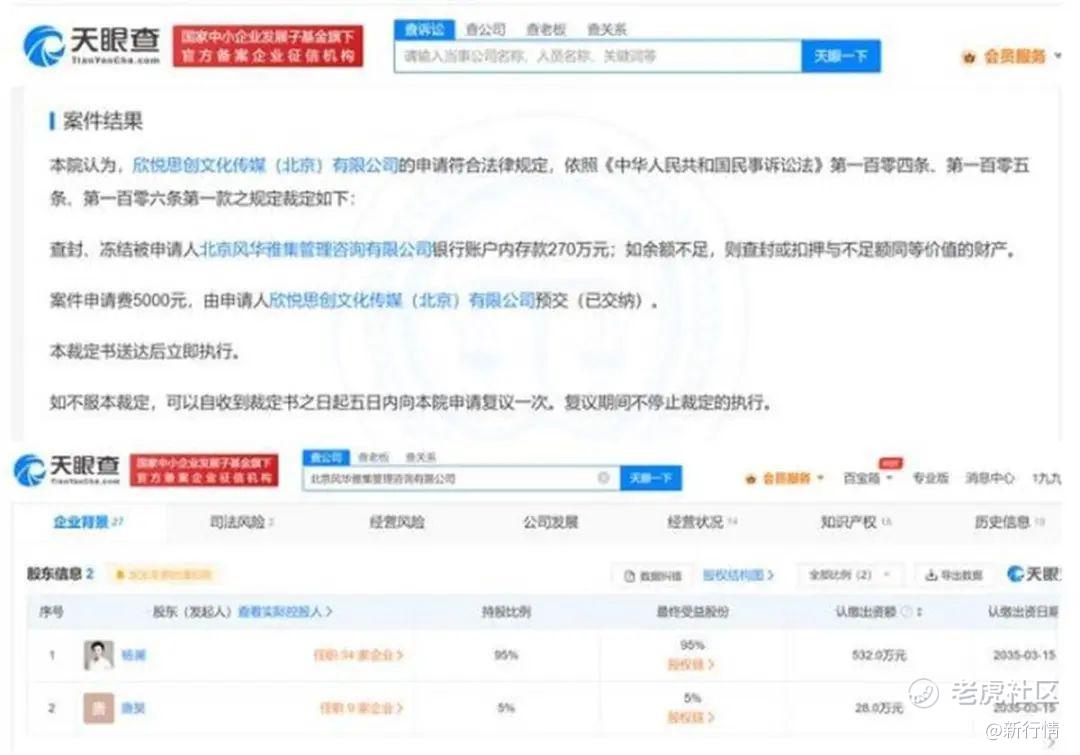The width and height of the screenshot is (1080, 755).
Task: Focus the search field containing 北京风华雅集管理咨询有限公司
Action: (x=461, y=478)
